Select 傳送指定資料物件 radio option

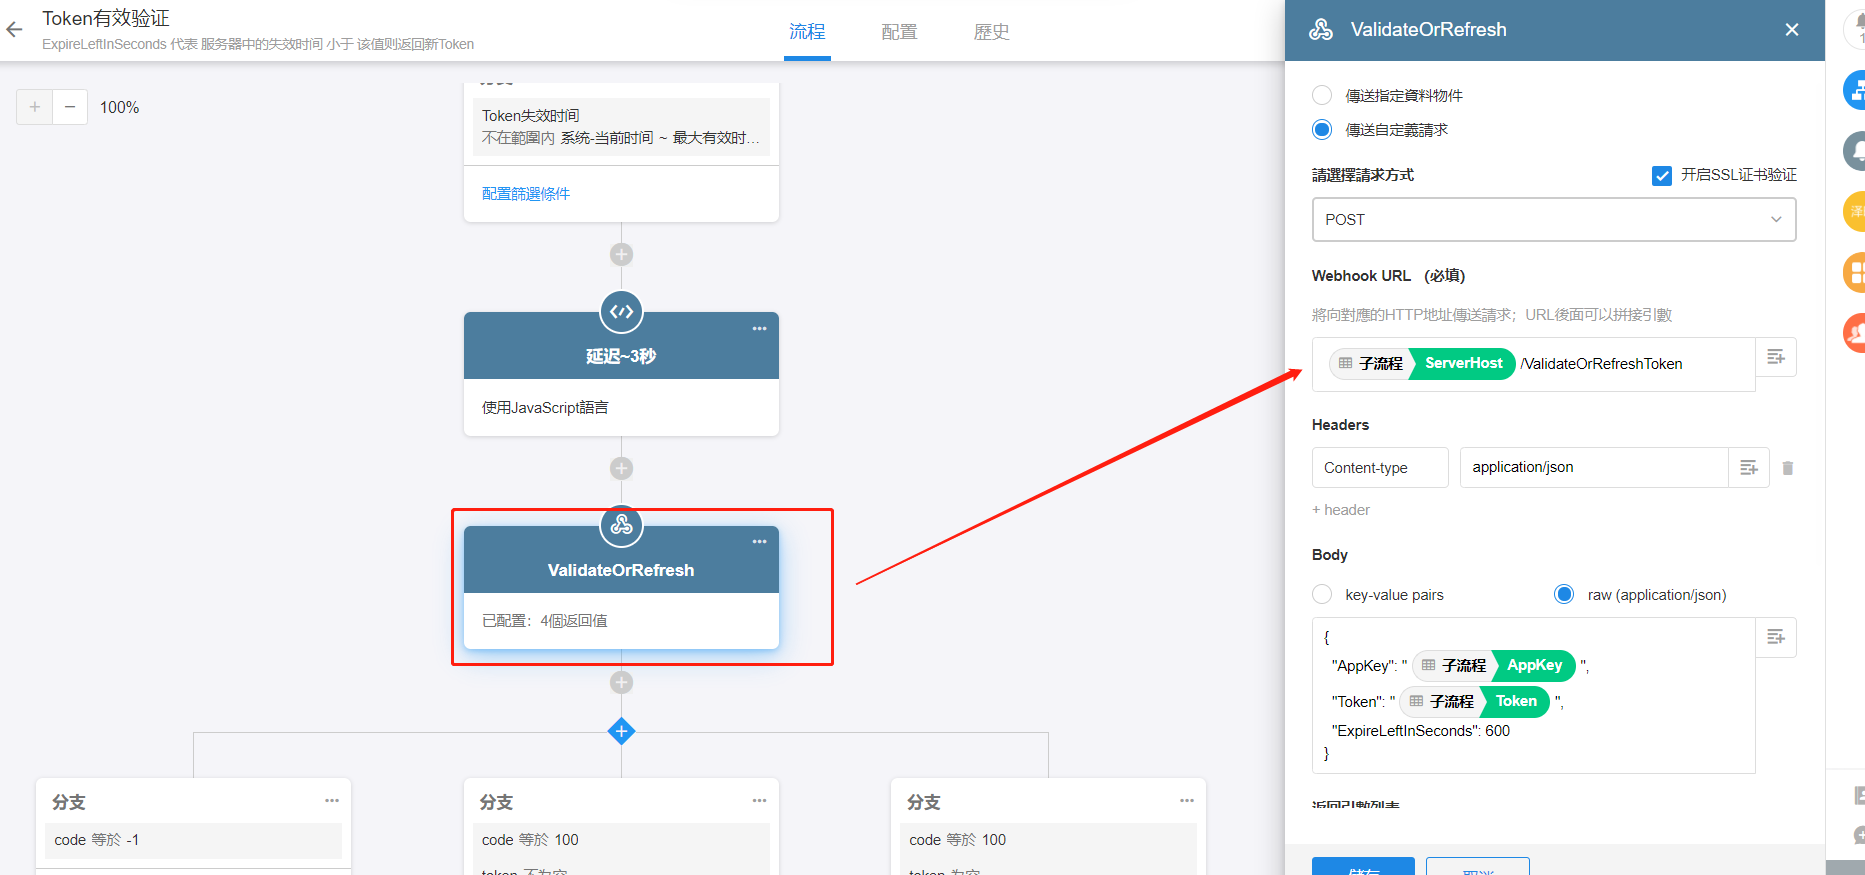pyautogui.click(x=1322, y=95)
